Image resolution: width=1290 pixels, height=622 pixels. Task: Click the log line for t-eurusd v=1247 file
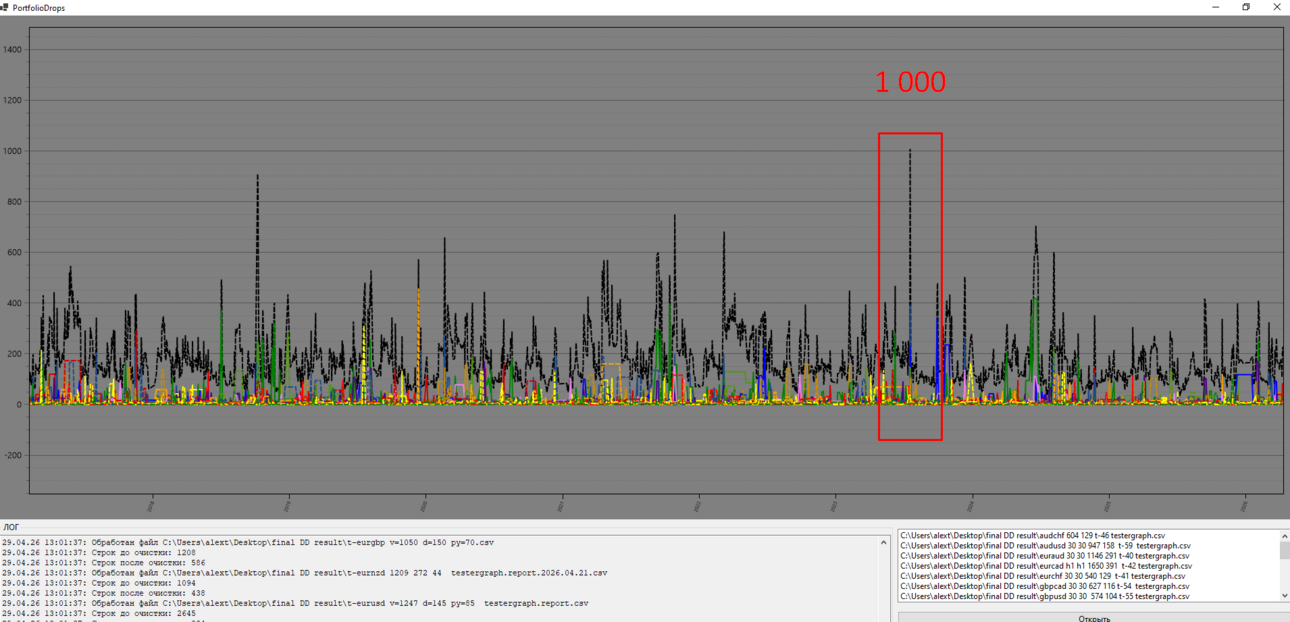pyautogui.click(x=295, y=603)
